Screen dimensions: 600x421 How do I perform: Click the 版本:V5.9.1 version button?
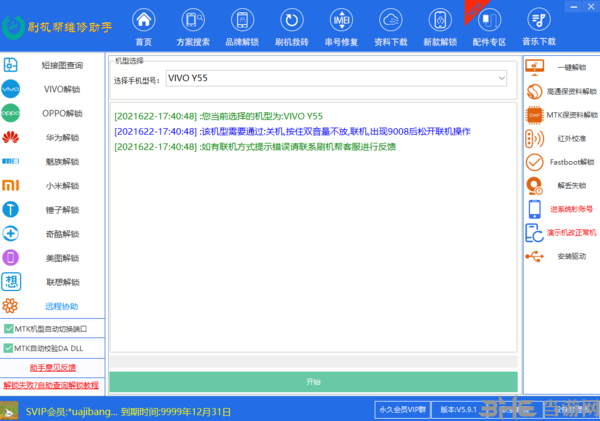point(458,410)
